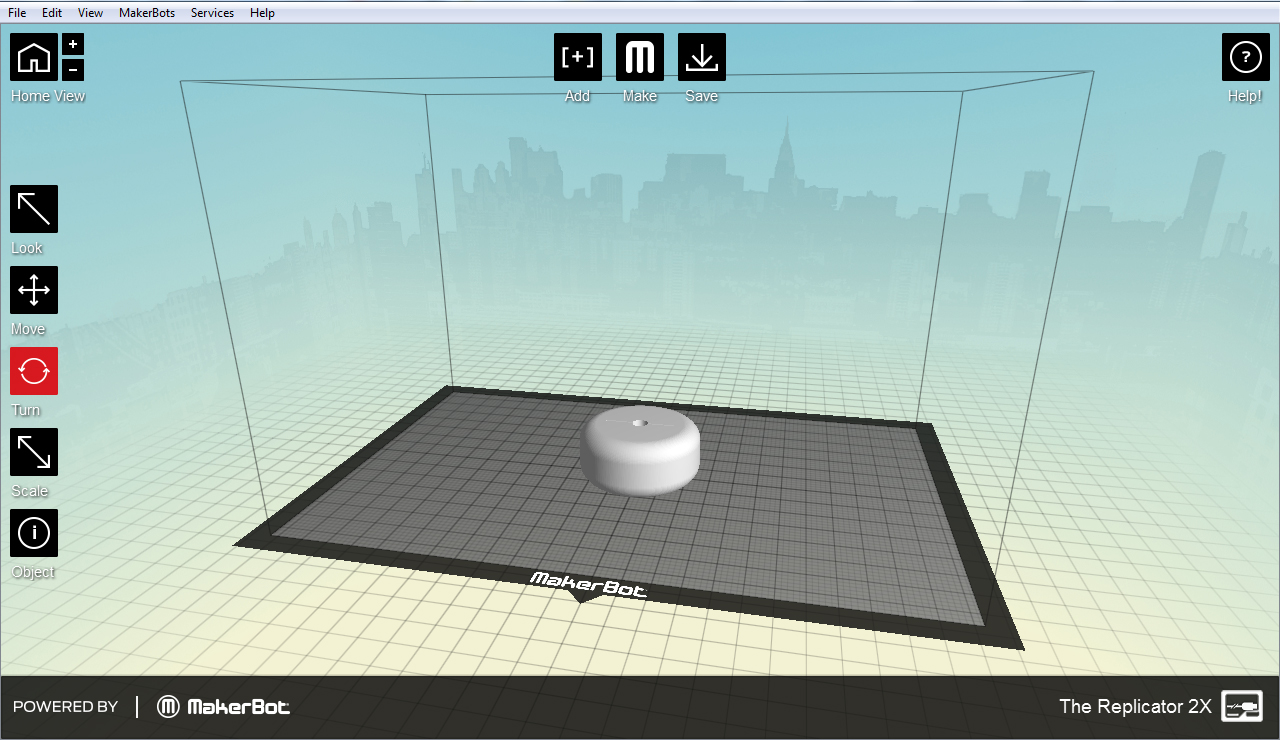Click The Replicator 2X status text
The image size is (1280, 740).
coord(1135,706)
